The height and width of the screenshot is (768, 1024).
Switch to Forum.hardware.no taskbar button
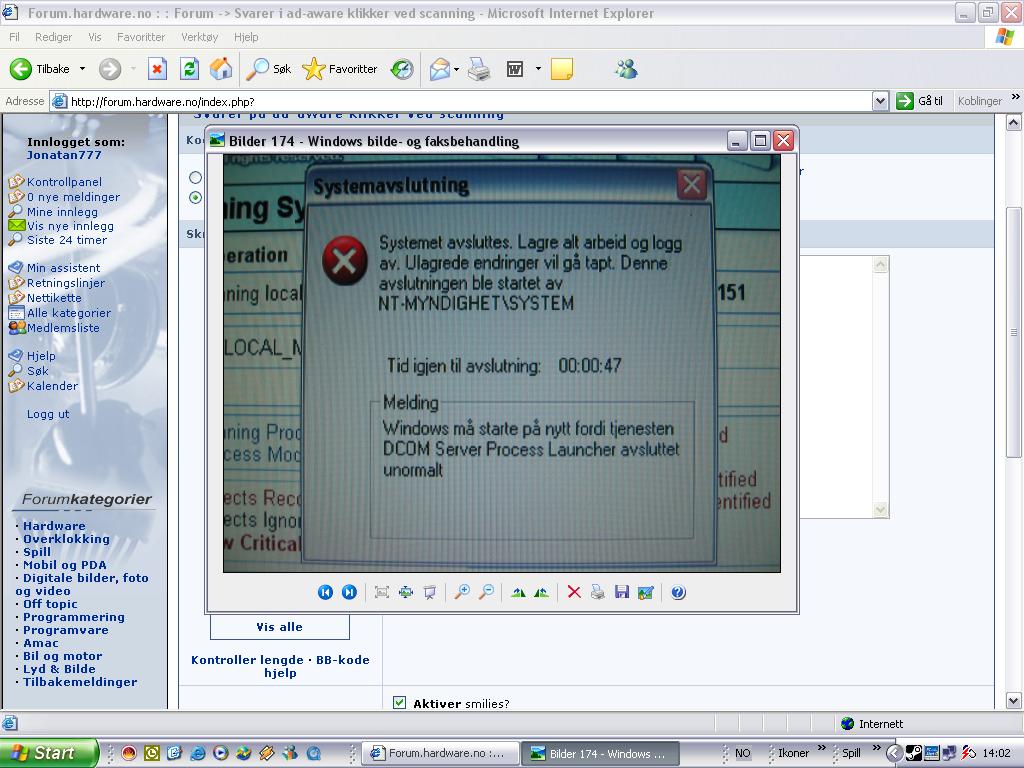[x=440, y=753]
